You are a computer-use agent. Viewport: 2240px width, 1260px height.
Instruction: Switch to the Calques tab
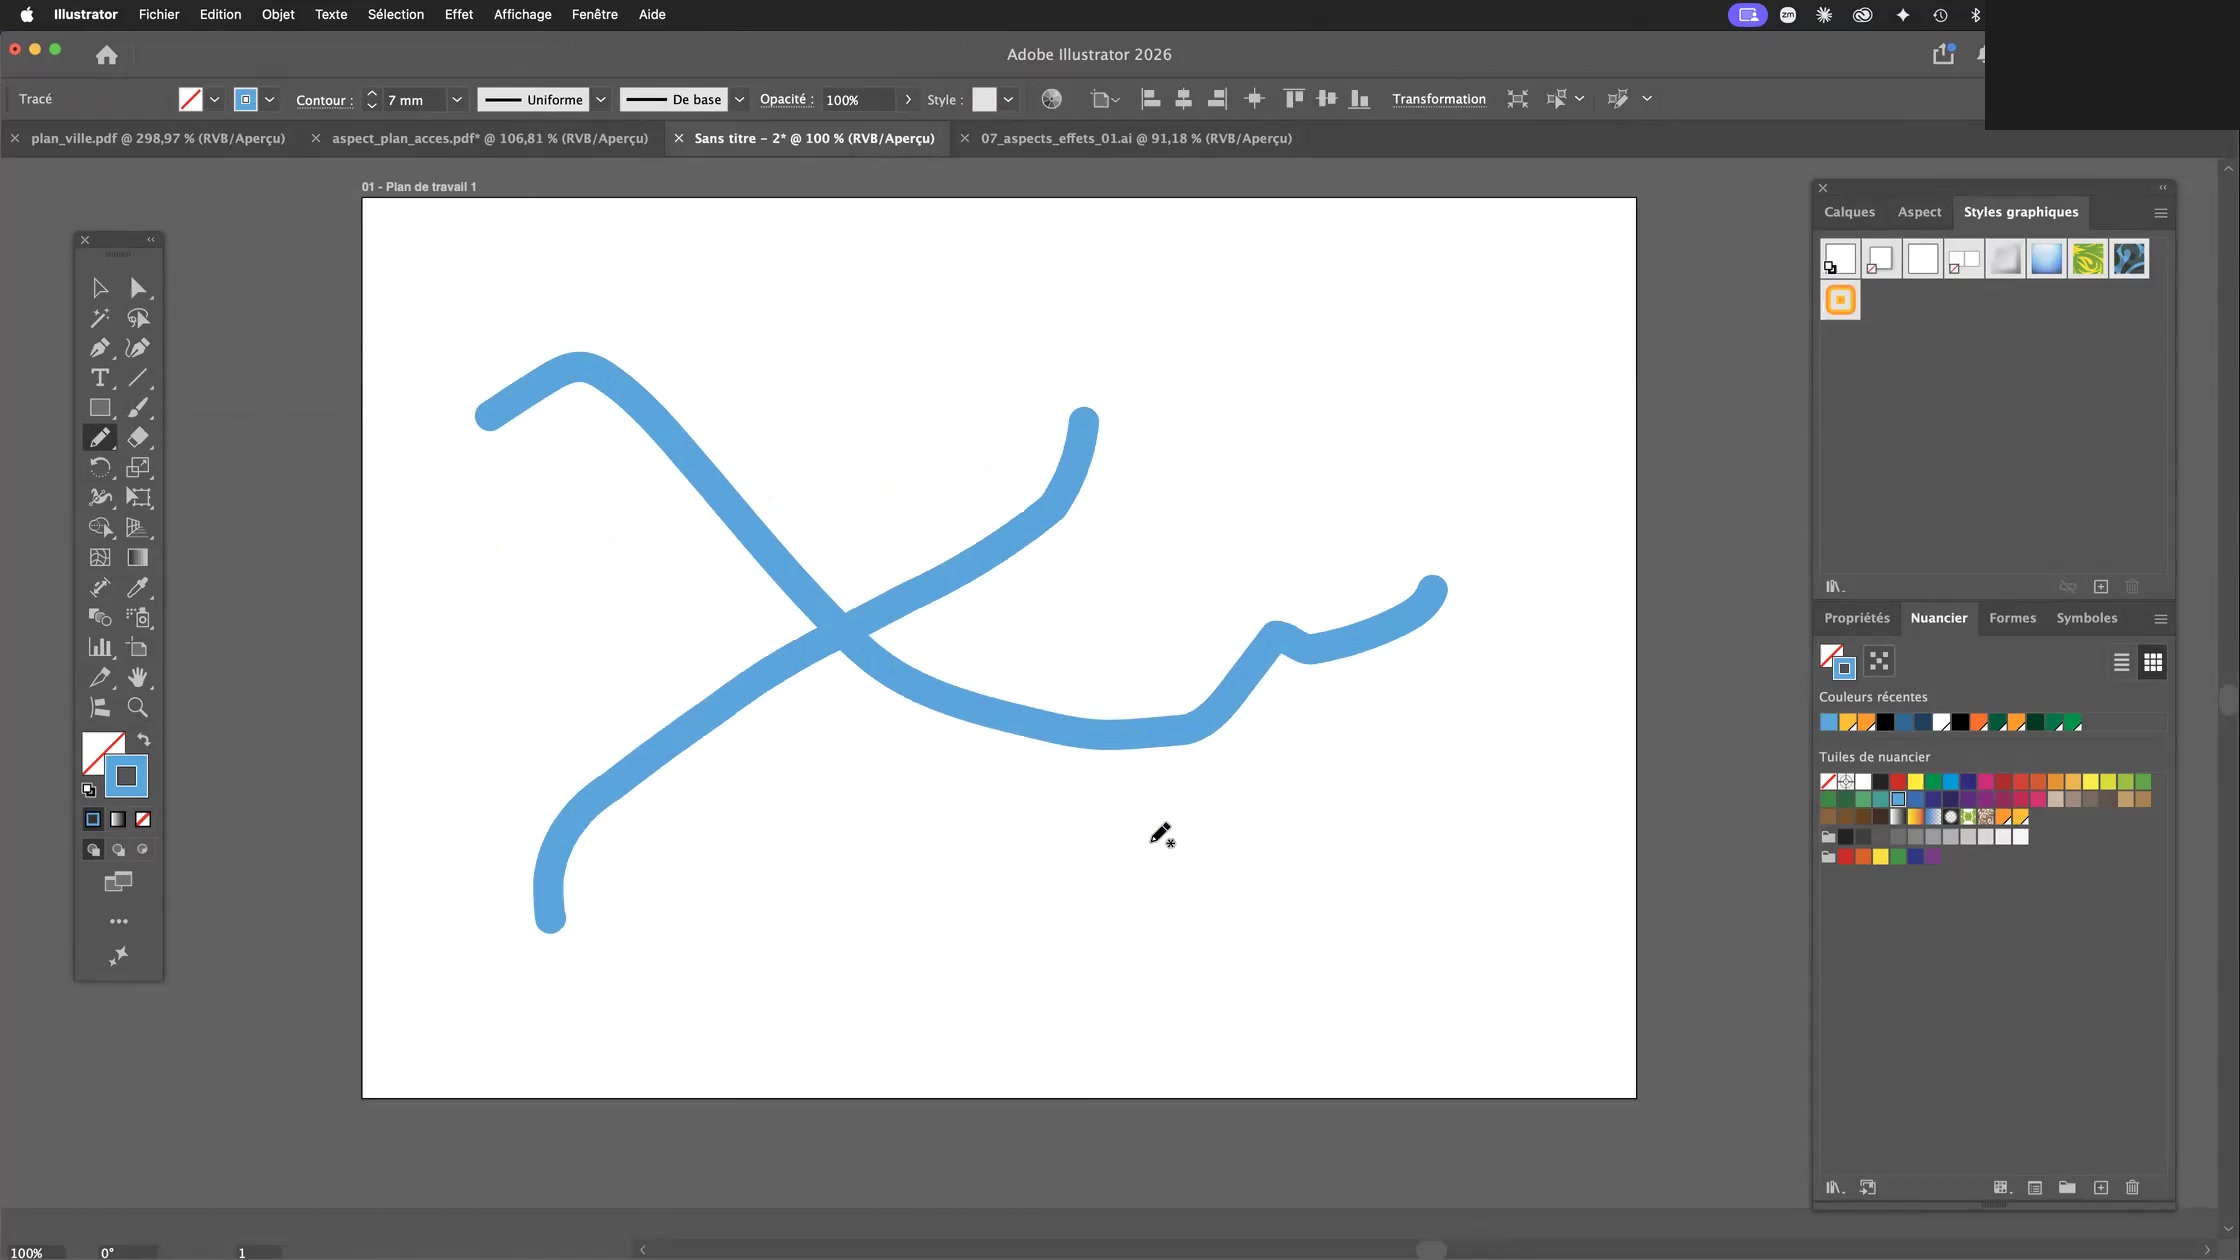tap(1849, 212)
